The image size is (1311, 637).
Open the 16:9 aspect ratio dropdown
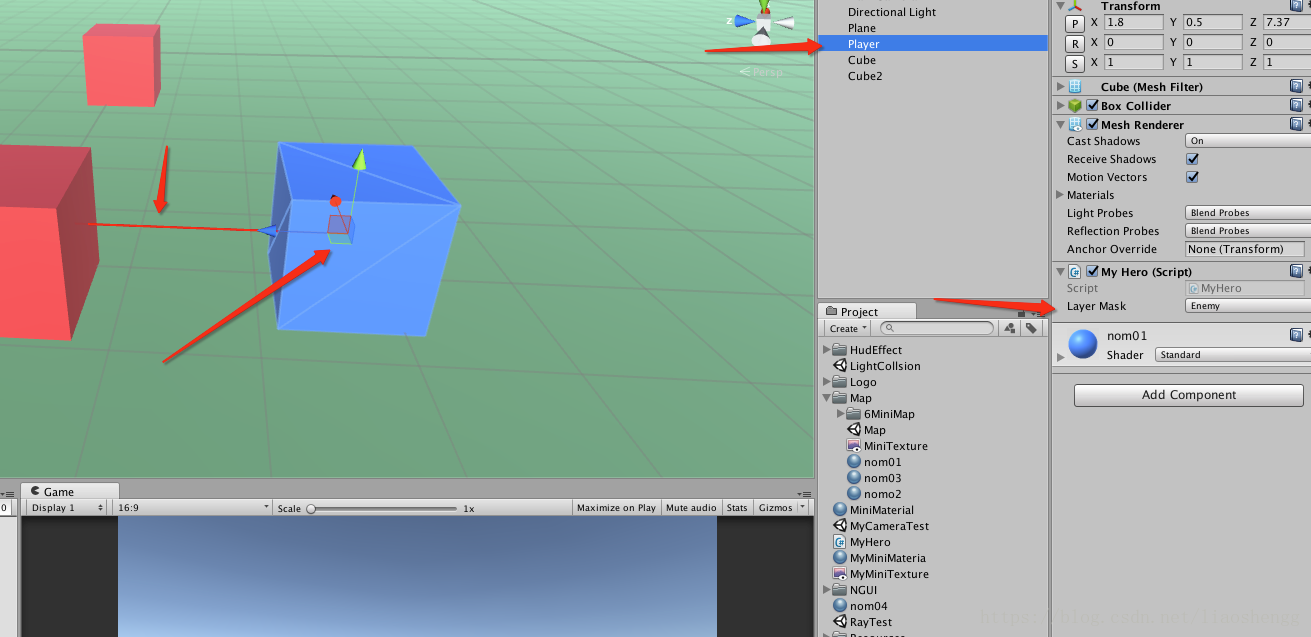pyautogui.click(x=192, y=508)
